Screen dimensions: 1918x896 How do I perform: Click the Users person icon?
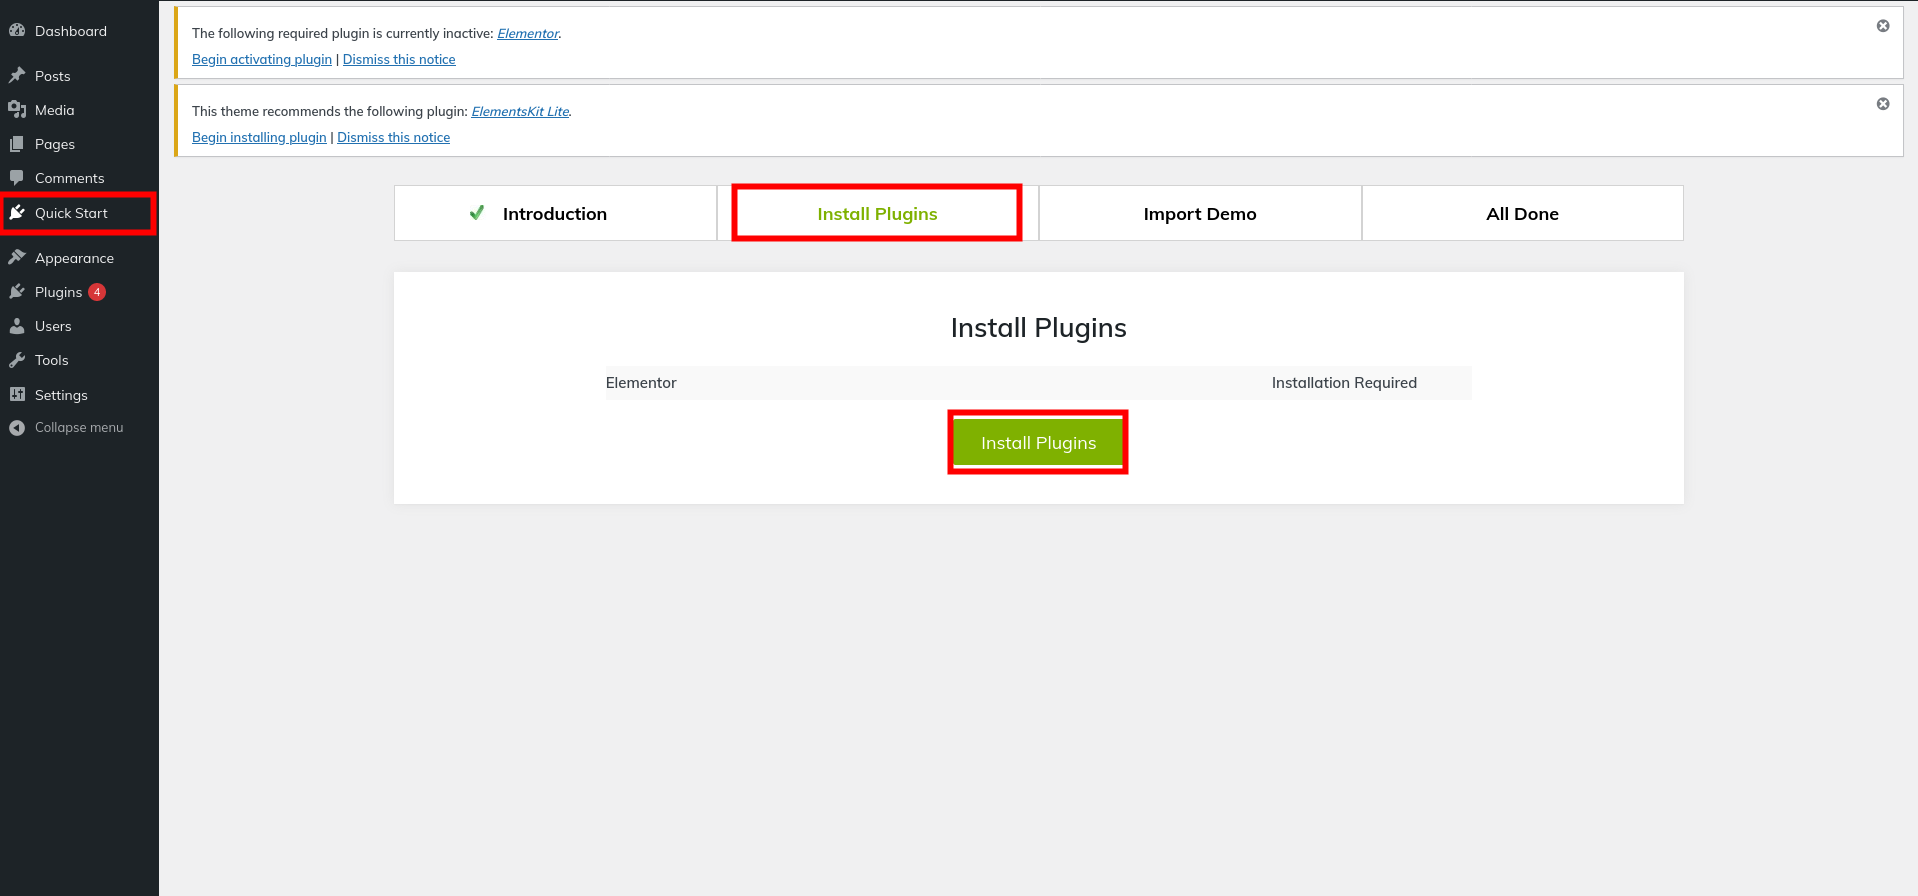[x=17, y=326]
